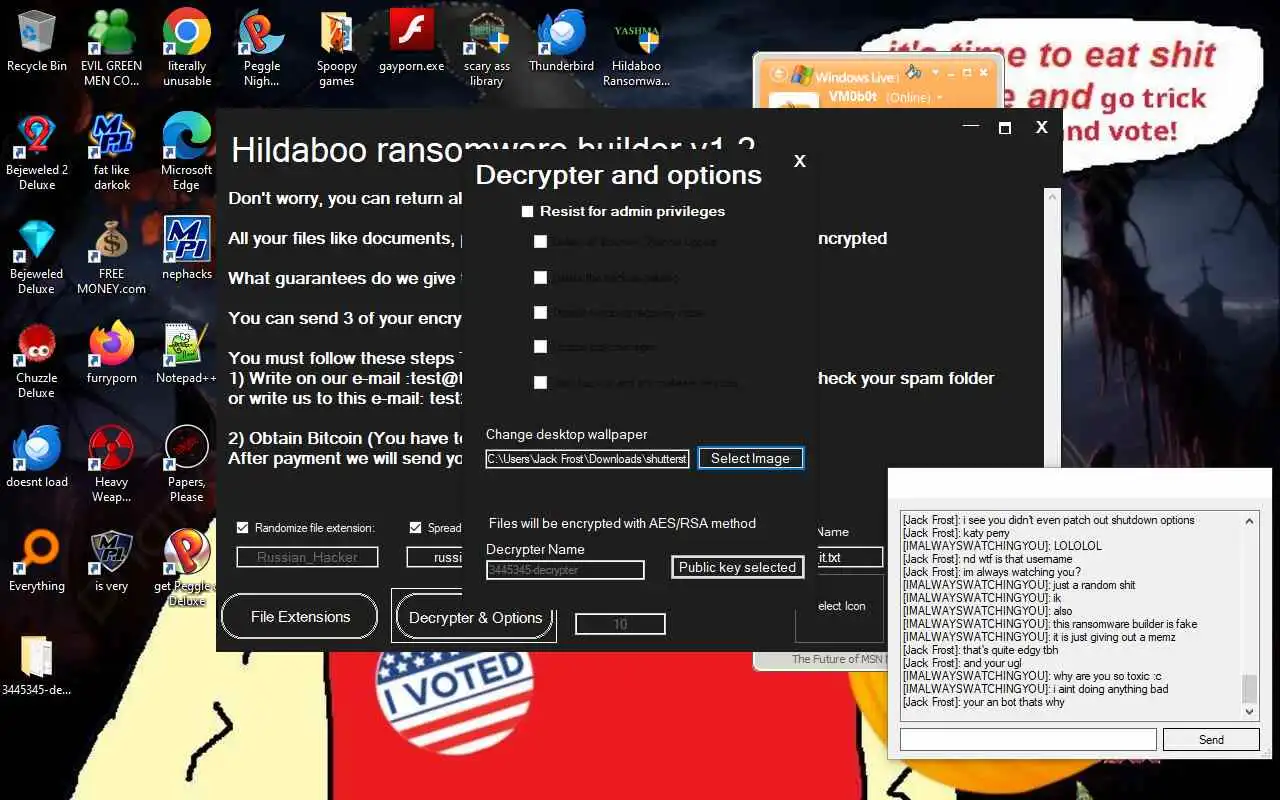This screenshot has height=800, width=1280.
Task: Click the chat scrollbar up arrow
Action: 1249,521
